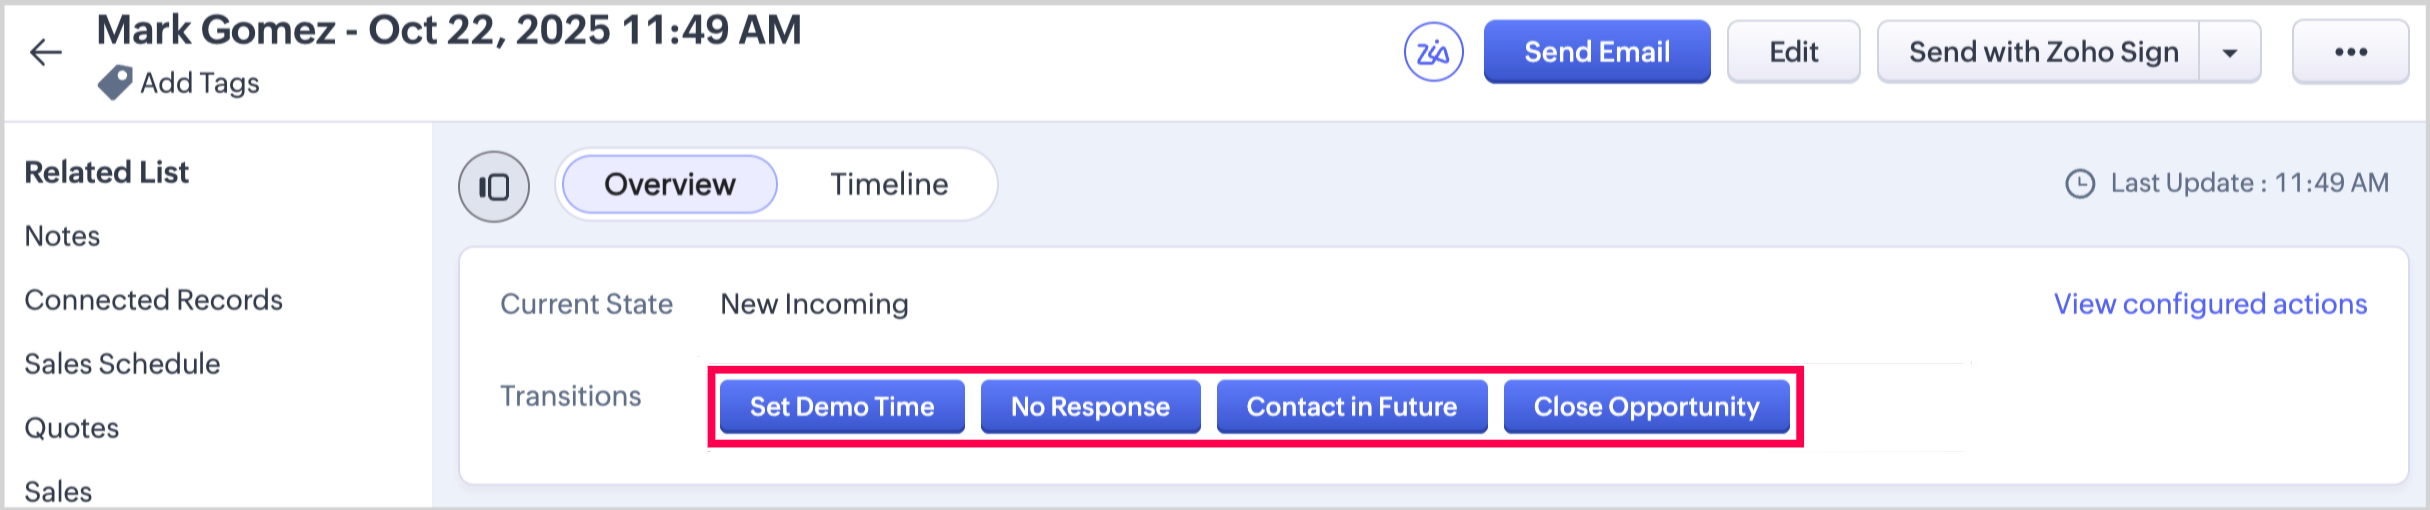The image size is (2430, 510).
Task: Click the back arrow icon
Action: 46,52
